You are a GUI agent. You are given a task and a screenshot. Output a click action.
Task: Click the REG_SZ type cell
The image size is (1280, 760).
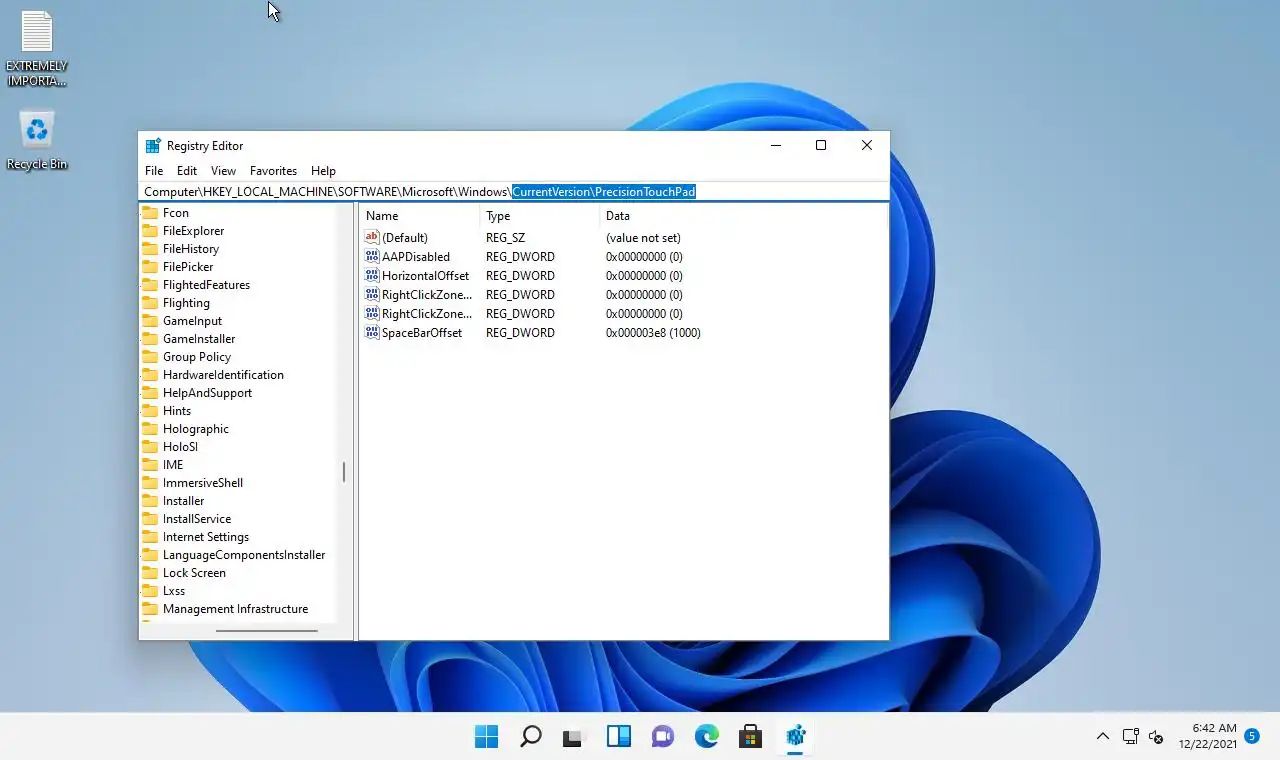click(505, 238)
